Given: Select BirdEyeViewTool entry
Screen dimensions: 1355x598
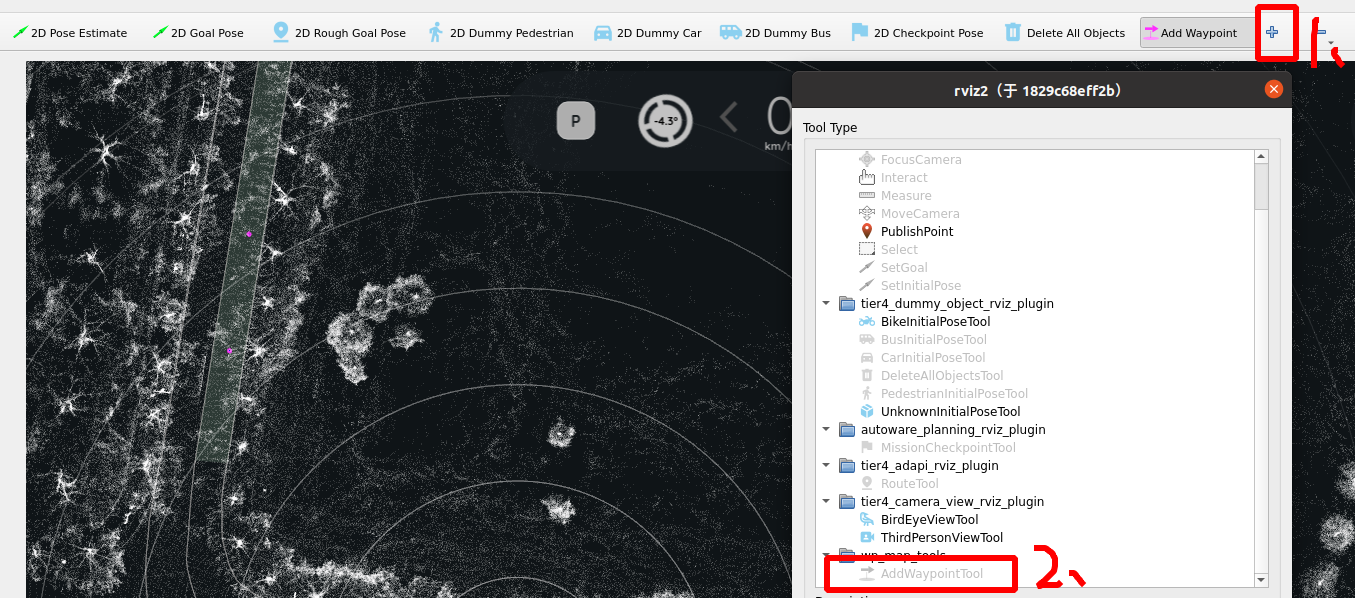Looking at the screenshot, I should tap(919, 520).
